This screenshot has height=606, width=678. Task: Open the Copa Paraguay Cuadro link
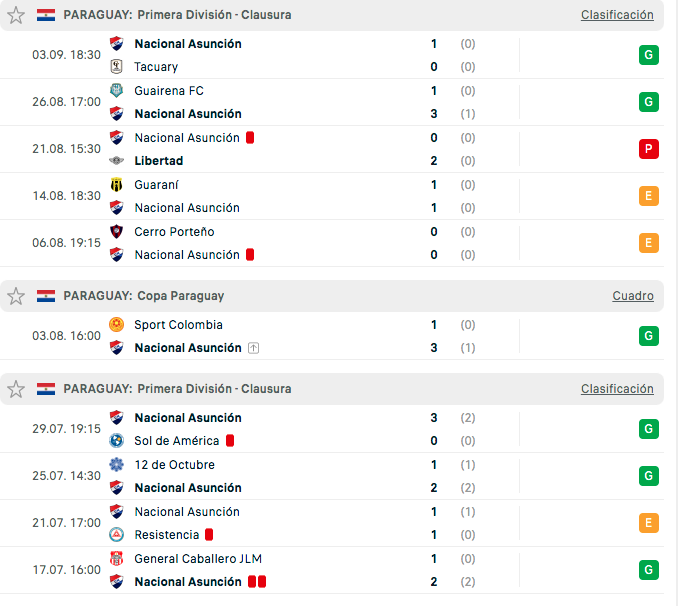coord(633,296)
